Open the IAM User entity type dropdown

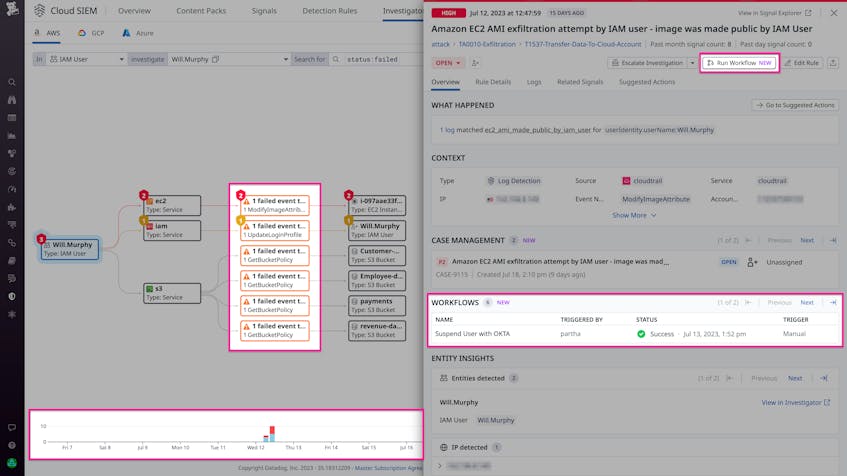(x=86, y=59)
